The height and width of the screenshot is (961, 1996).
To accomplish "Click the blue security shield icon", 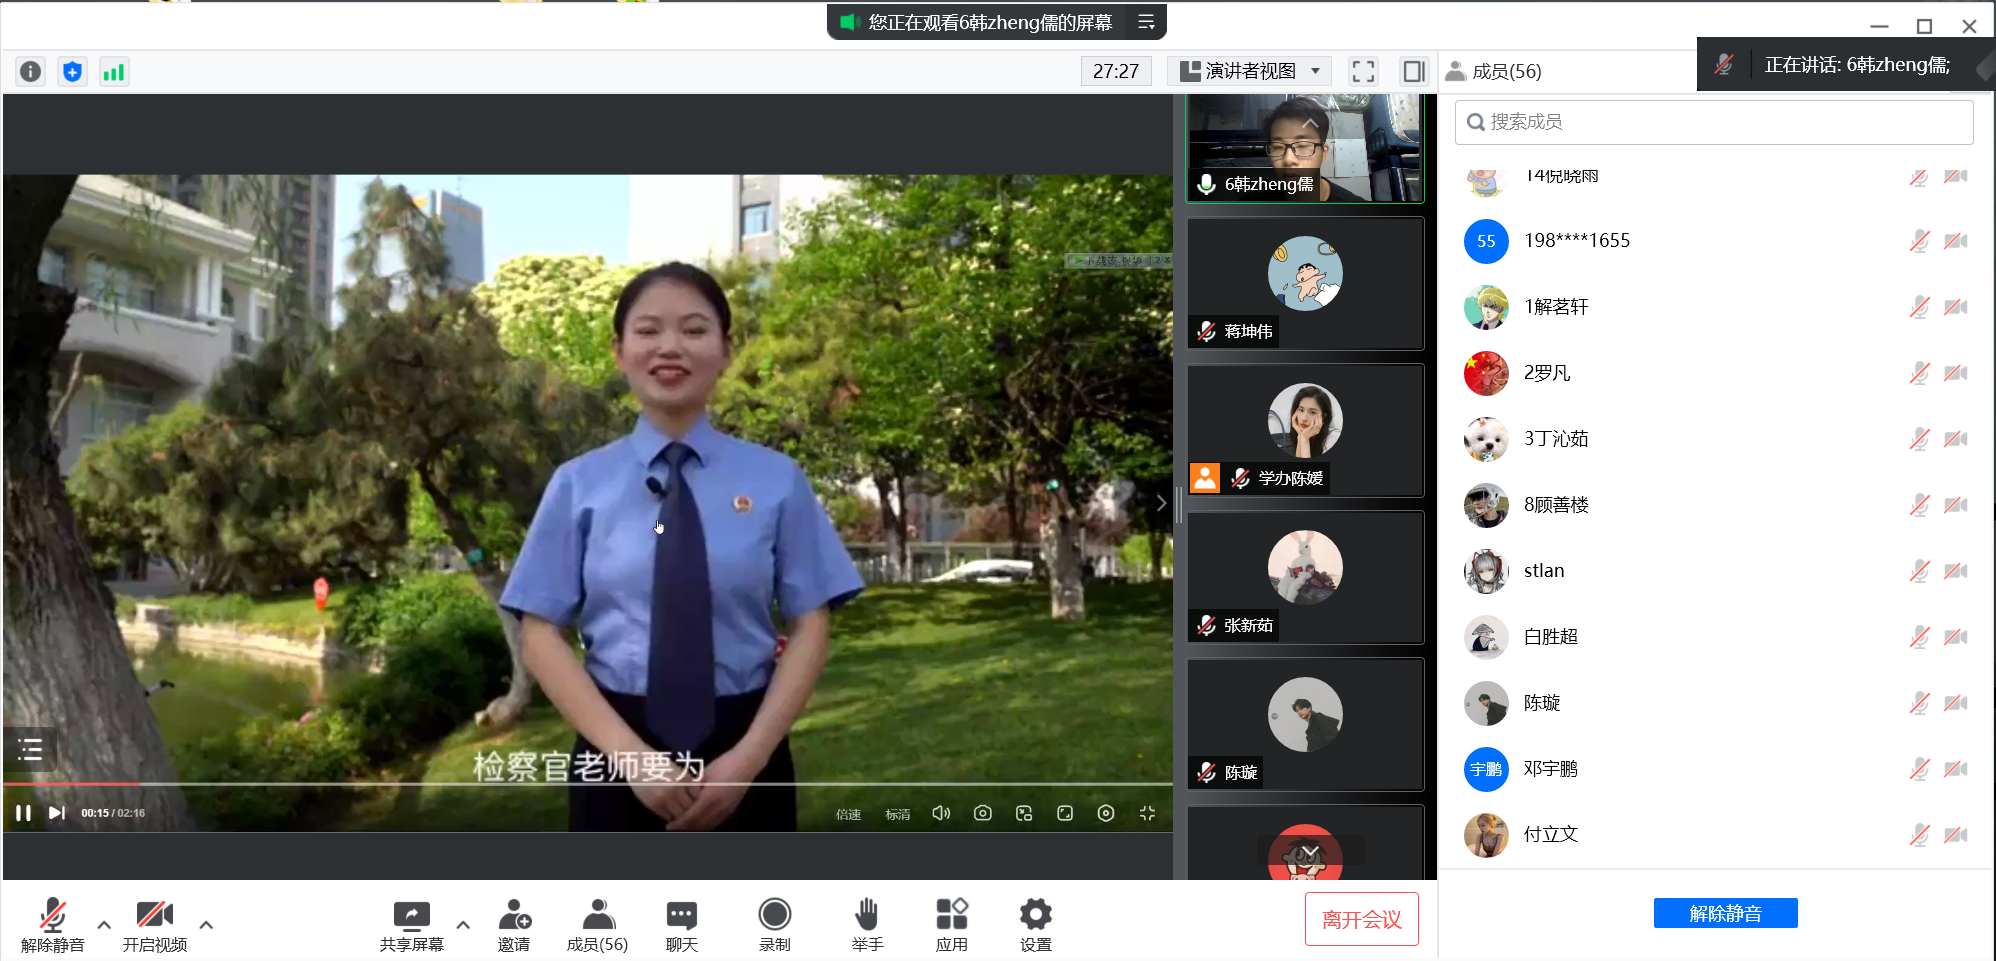I will click(72, 72).
